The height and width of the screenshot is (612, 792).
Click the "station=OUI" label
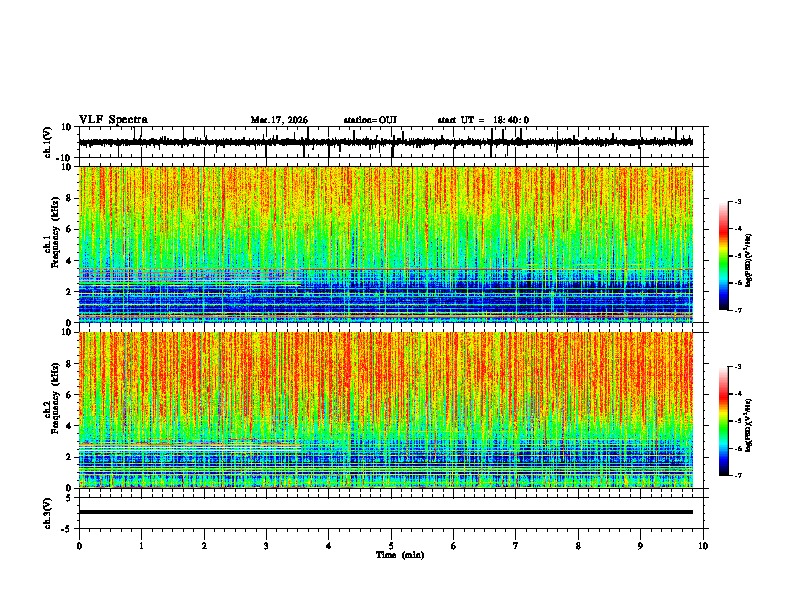370,120
